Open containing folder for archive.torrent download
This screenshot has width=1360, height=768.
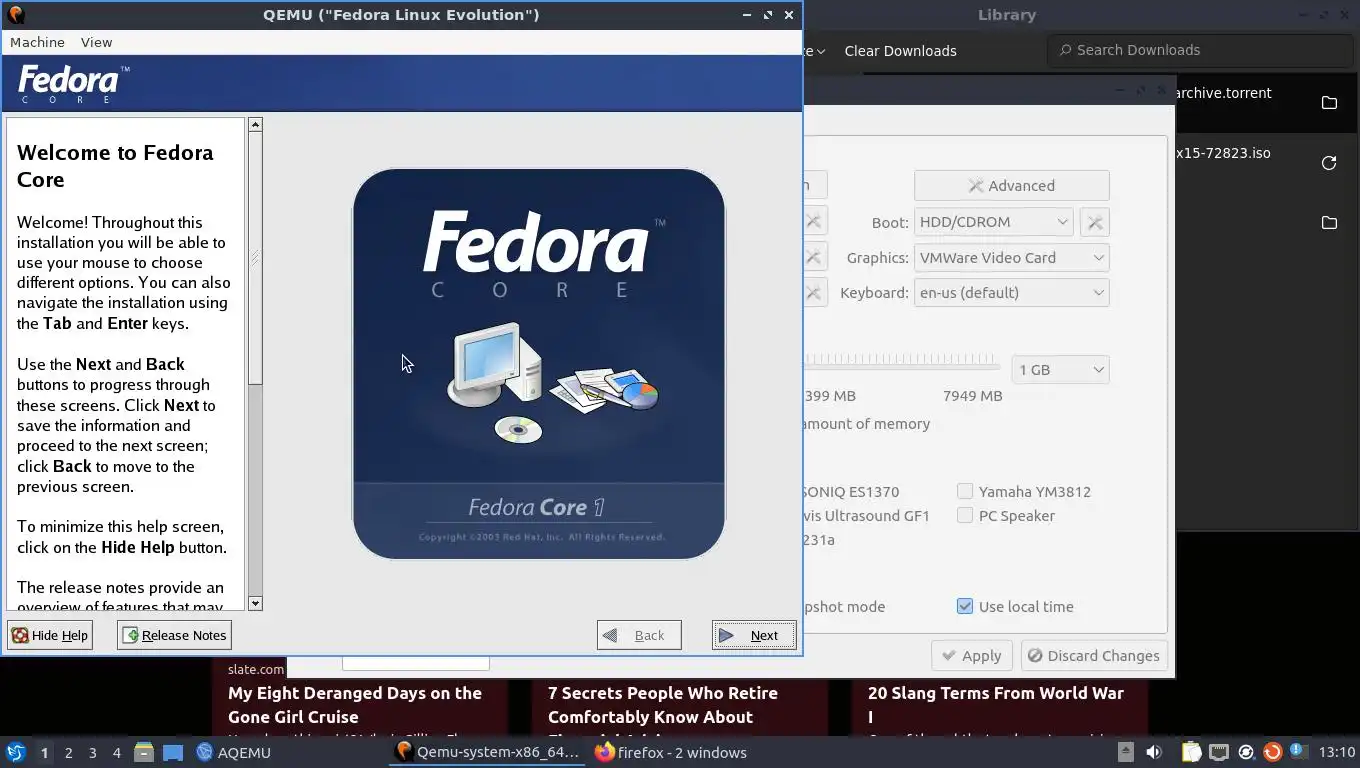click(x=1329, y=103)
